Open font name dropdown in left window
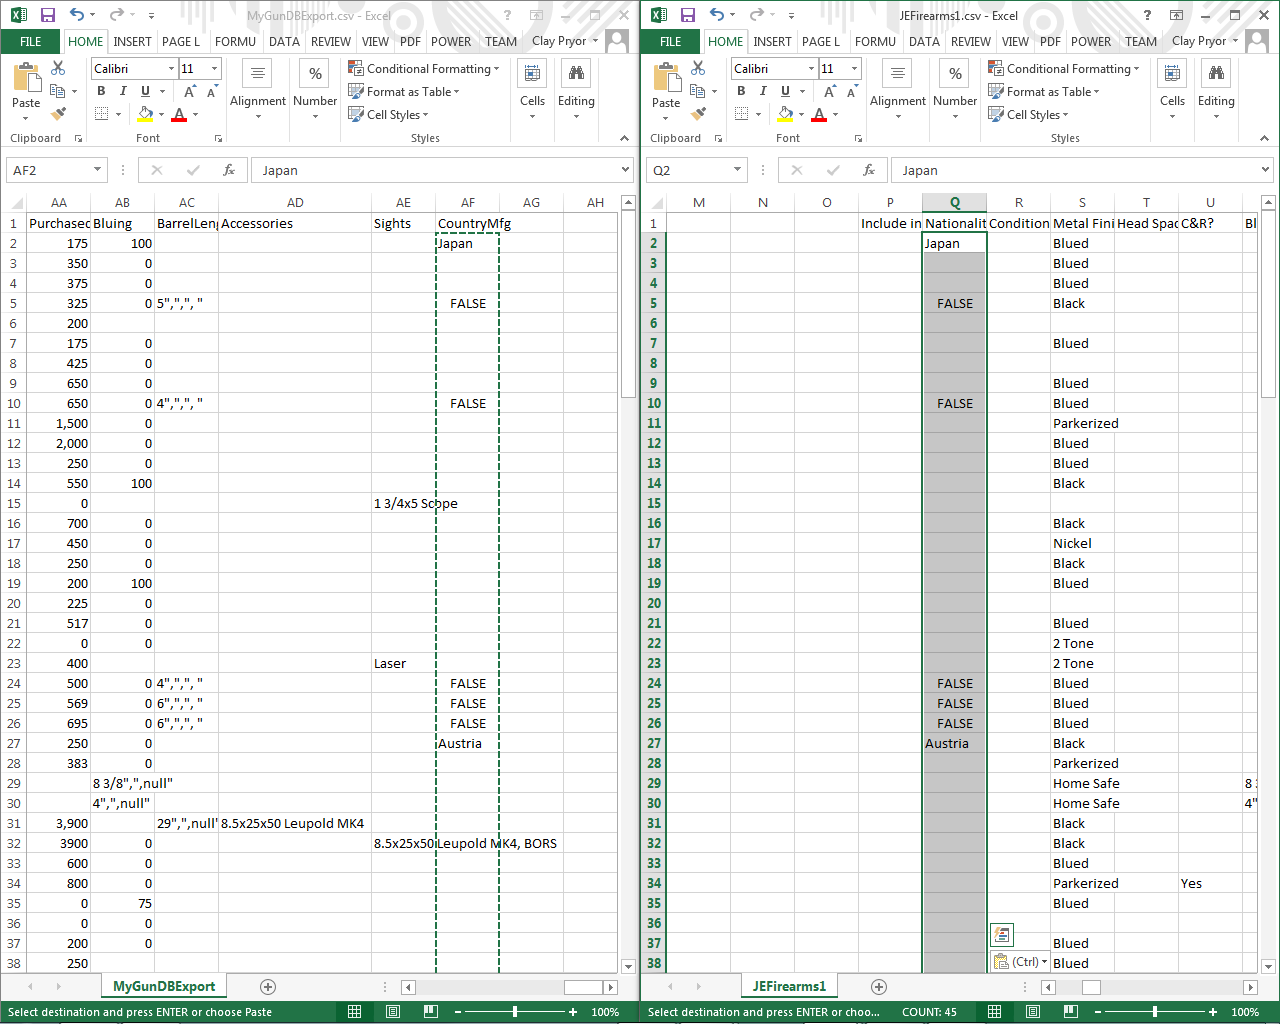The width and height of the screenshot is (1280, 1024). pos(171,69)
